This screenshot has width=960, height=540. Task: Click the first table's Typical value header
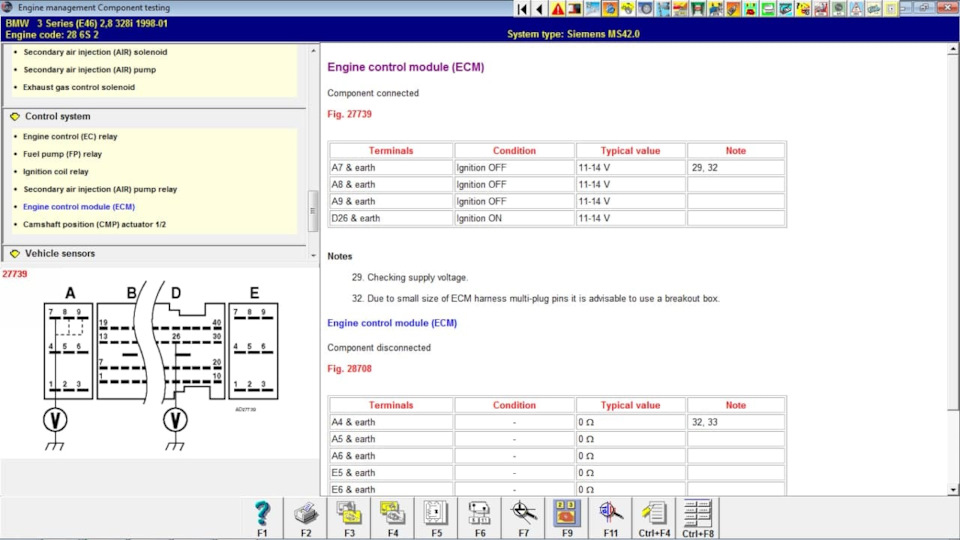point(630,151)
